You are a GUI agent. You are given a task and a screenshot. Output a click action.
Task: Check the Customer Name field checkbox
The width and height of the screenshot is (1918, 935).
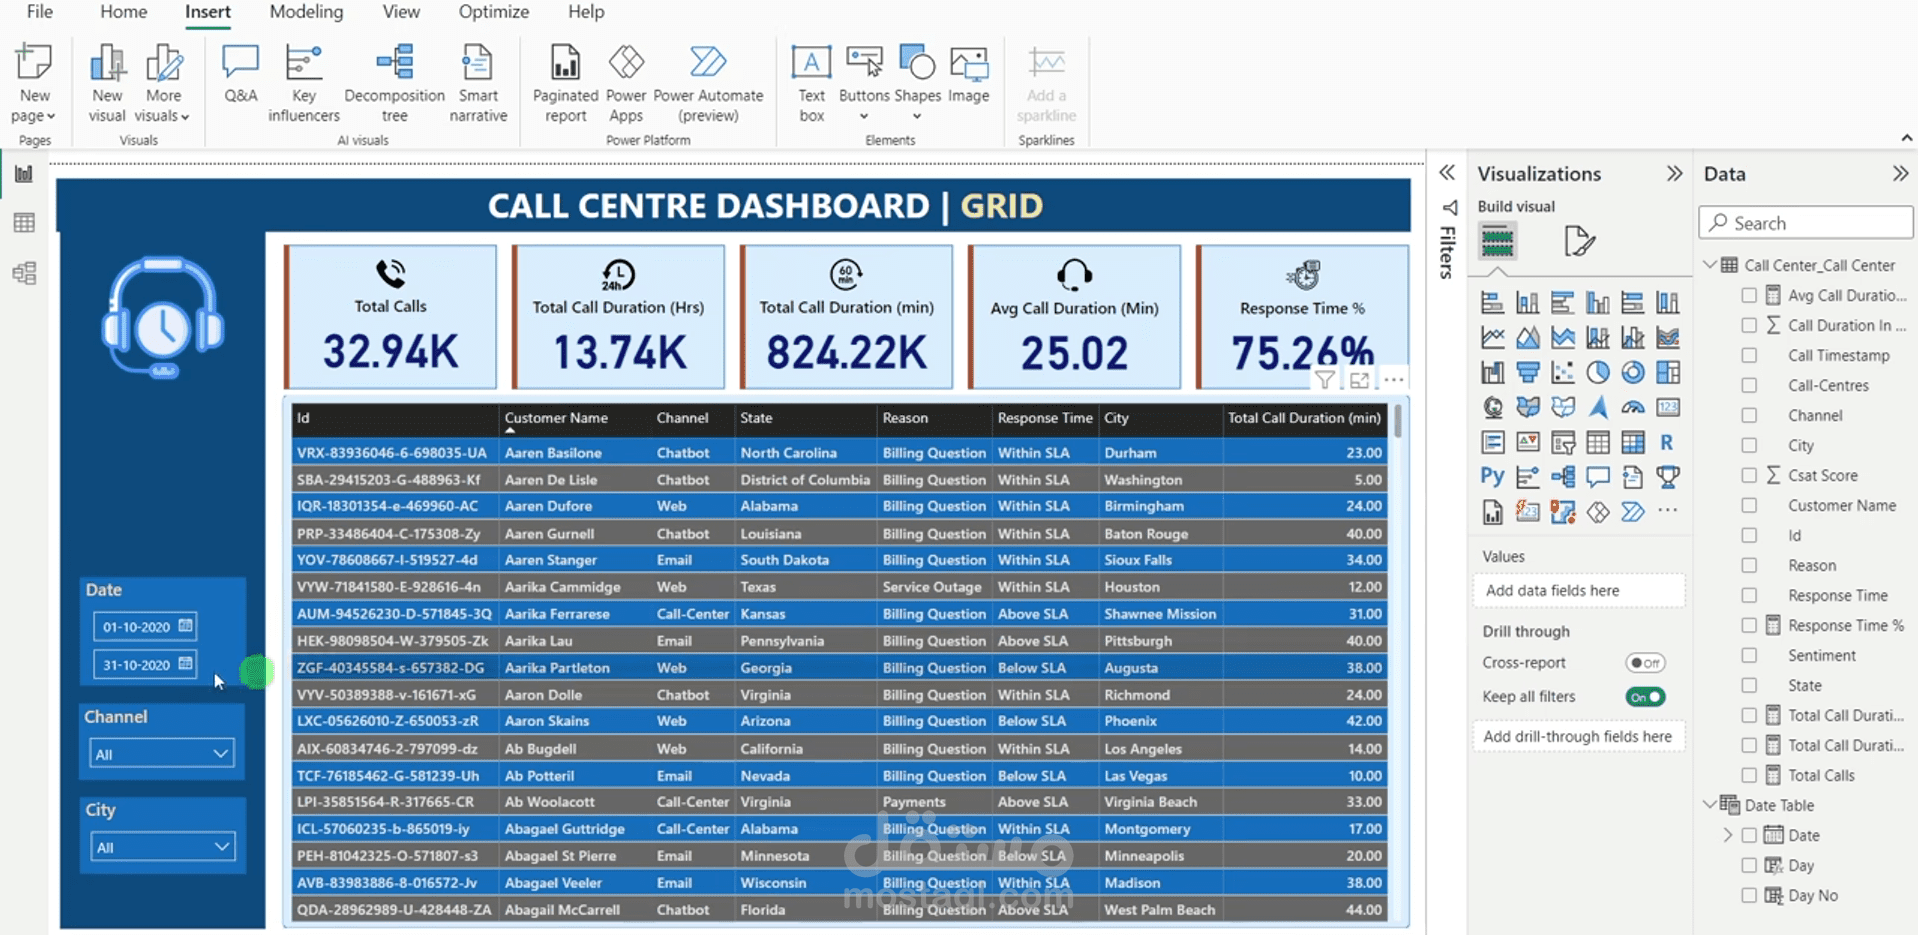pyautogui.click(x=1749, y=506)
